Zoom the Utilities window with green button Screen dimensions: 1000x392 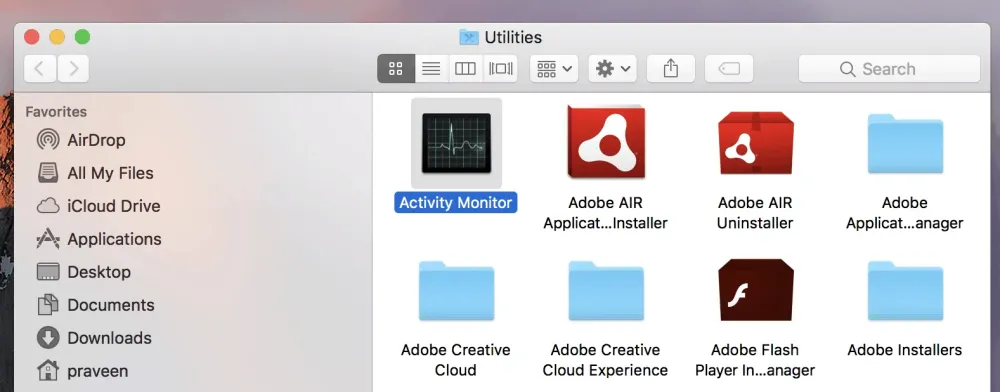point(82,37)
